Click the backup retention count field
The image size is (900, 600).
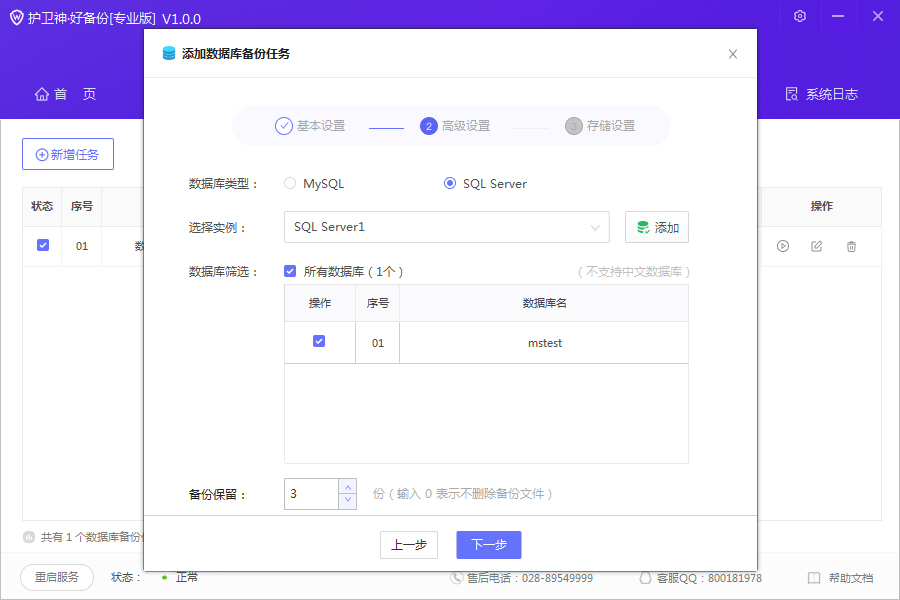coord(311,494)
